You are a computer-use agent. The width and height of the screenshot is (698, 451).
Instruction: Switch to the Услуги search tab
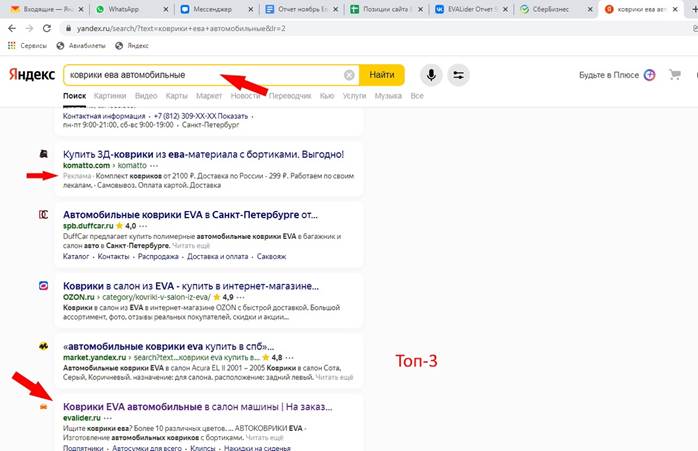[354, 96]
